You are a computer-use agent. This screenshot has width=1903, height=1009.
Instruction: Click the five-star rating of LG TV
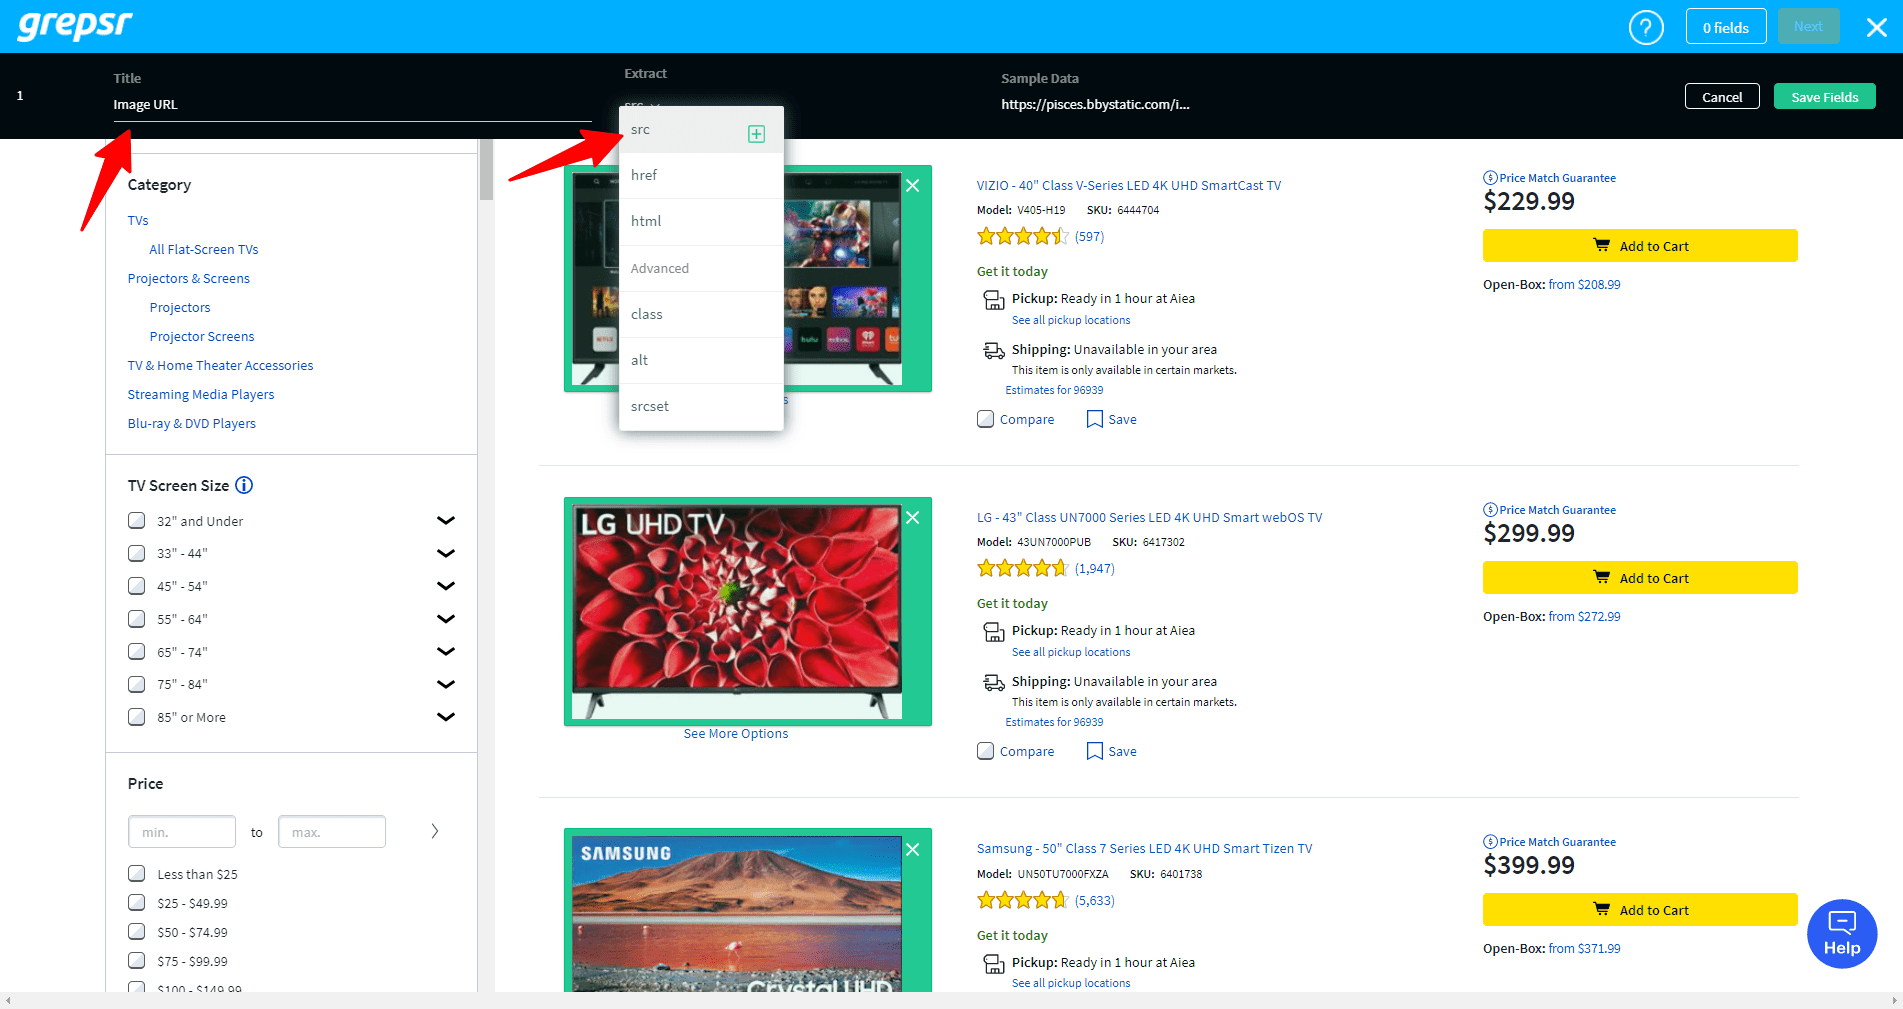coord(1022,569)
